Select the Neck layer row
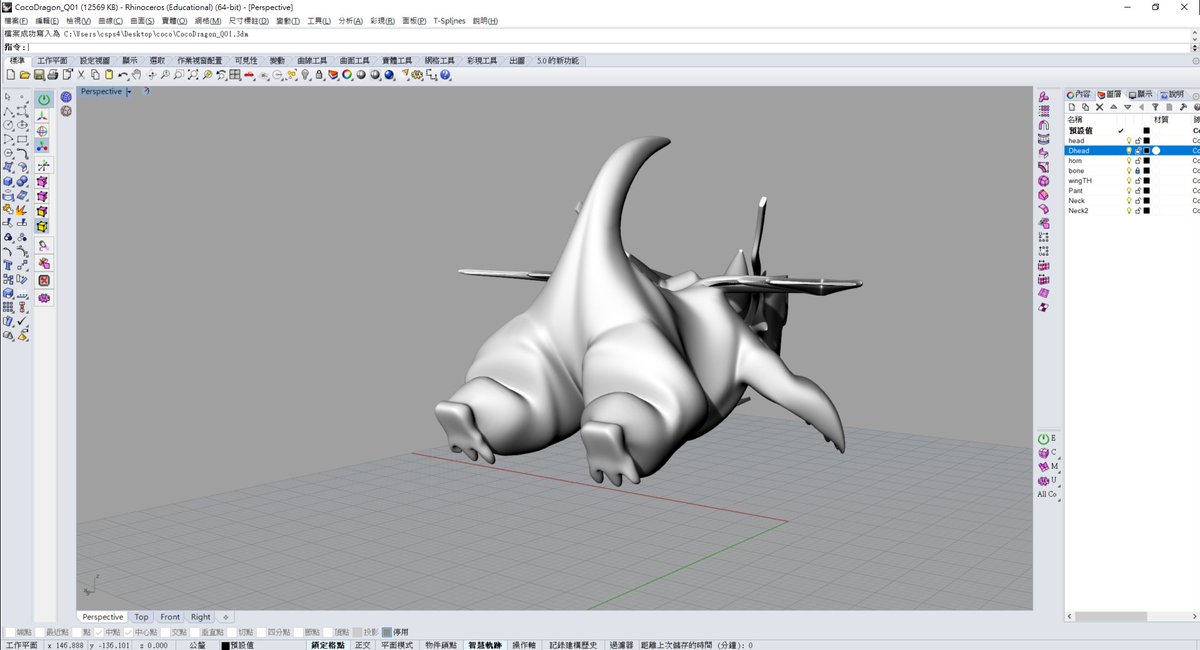This screenshot has width=1200, height=650. [x=1132, y=201]
